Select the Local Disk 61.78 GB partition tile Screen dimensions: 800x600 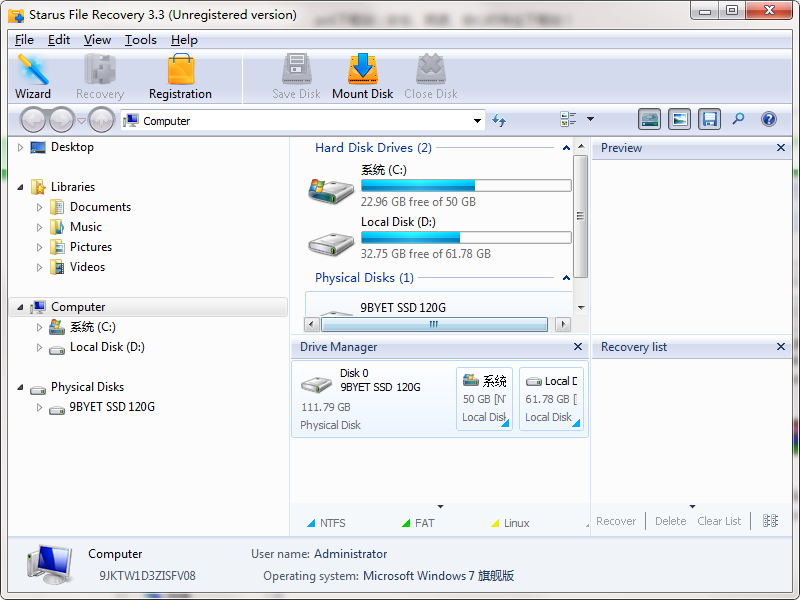pyautogui.click(x=551, y=399)
